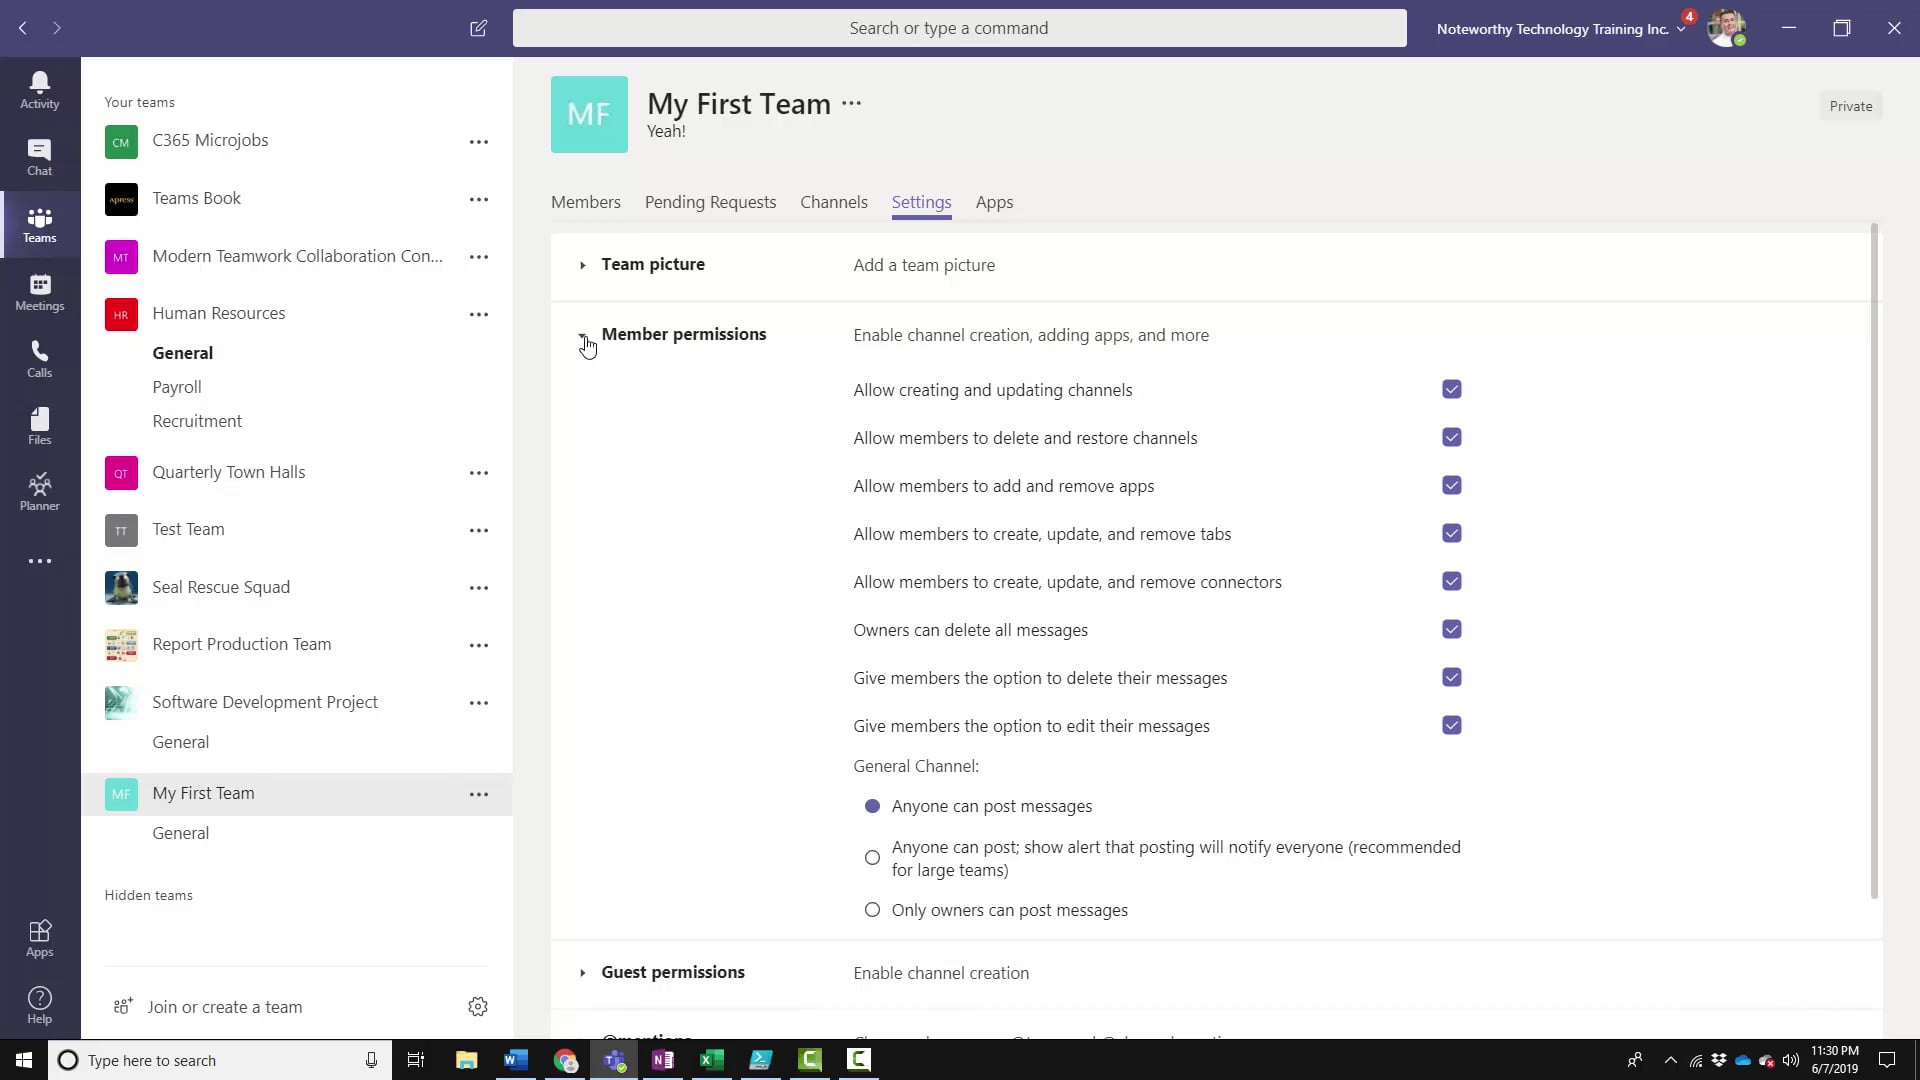
Task: Open the Calls section
Action: 39,358
